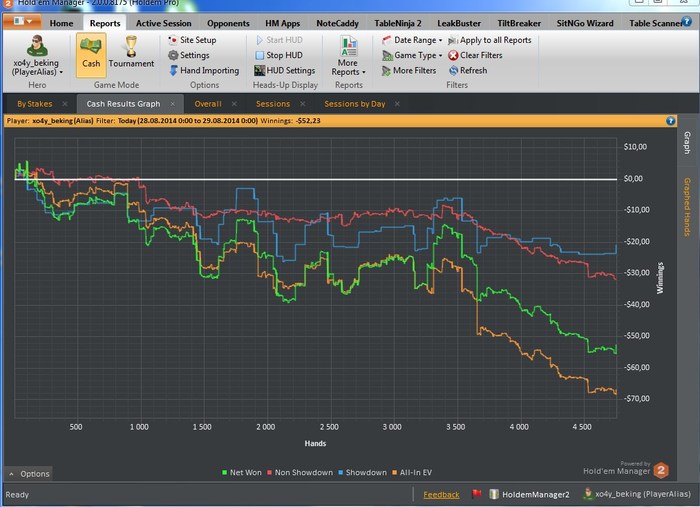
Task: Open Hand Importing
Action: pos(204,71)
